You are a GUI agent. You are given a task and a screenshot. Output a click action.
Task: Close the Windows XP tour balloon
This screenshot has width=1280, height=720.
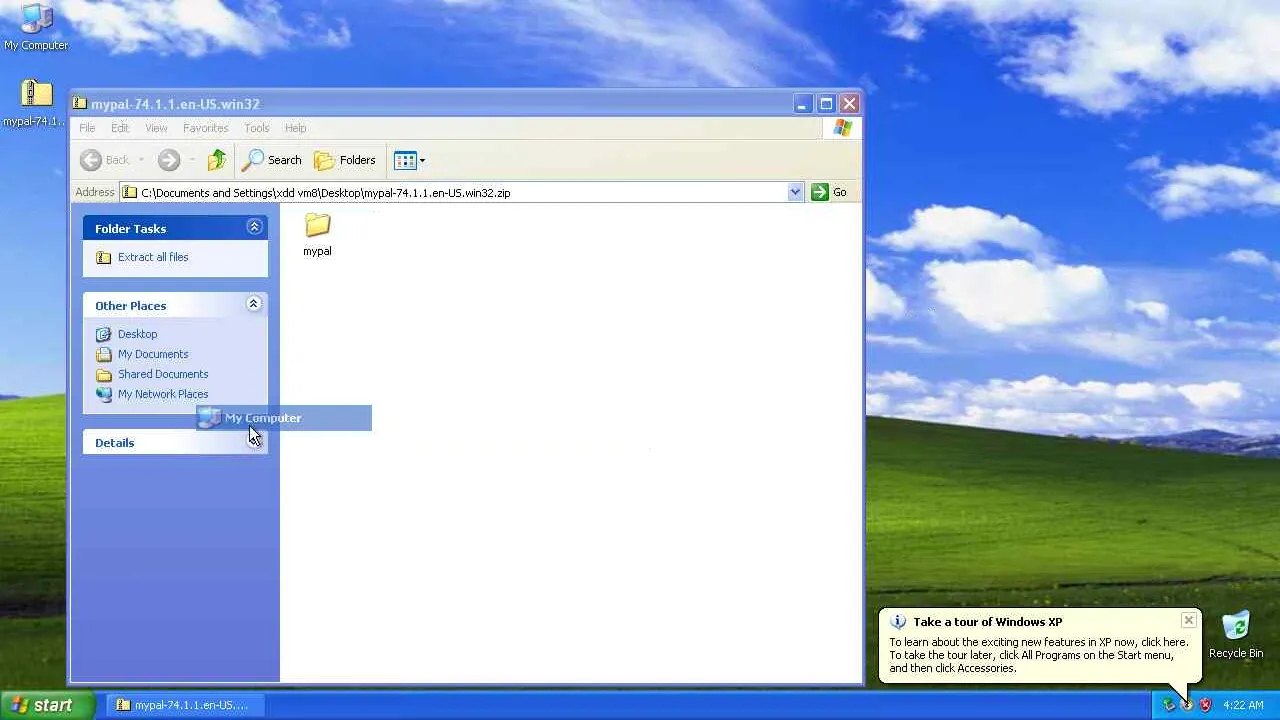pyautogui.click(x=1188, y=621)
